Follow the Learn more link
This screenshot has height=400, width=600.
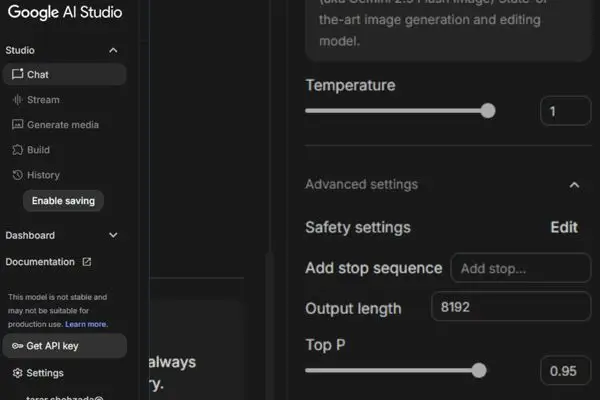[x=86, y=324]
